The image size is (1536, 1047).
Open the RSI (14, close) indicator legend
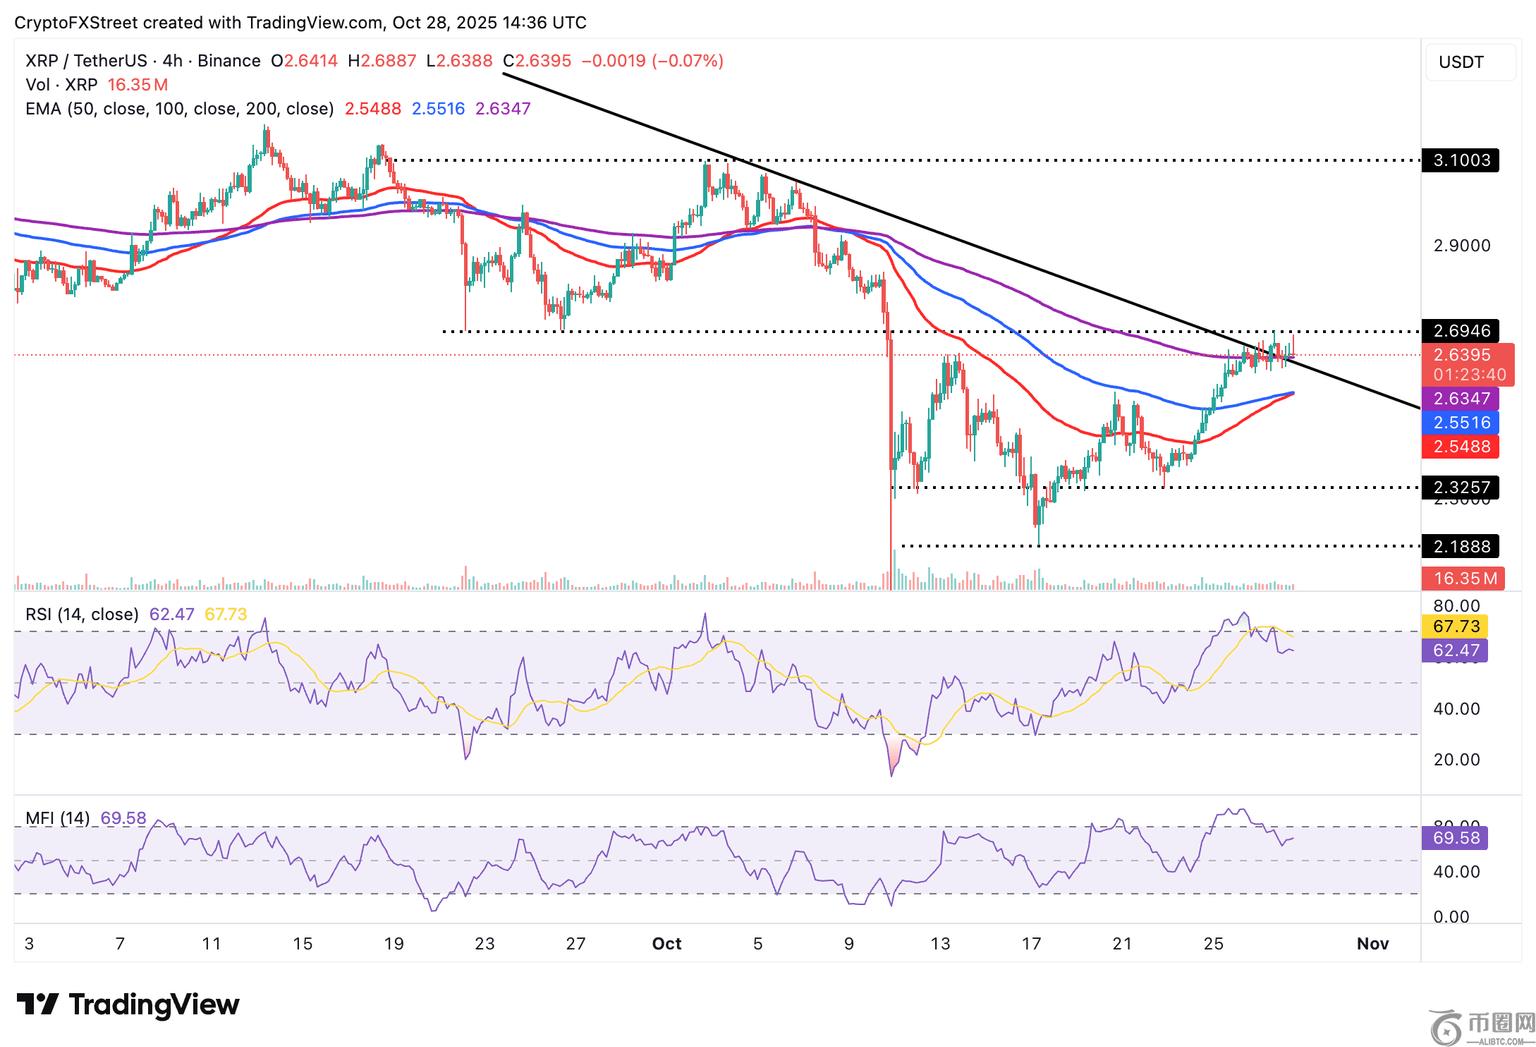pos(82,614)
